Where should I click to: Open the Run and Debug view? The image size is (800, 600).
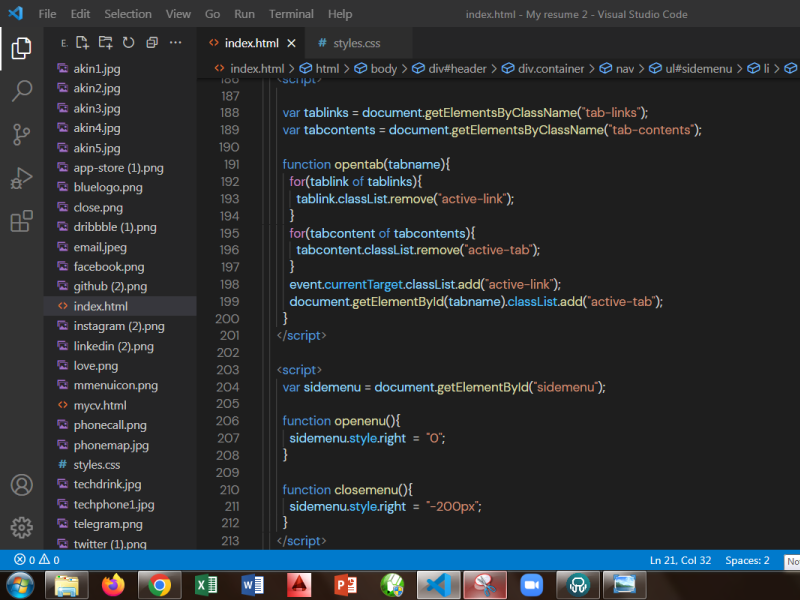tap(21, 178)
